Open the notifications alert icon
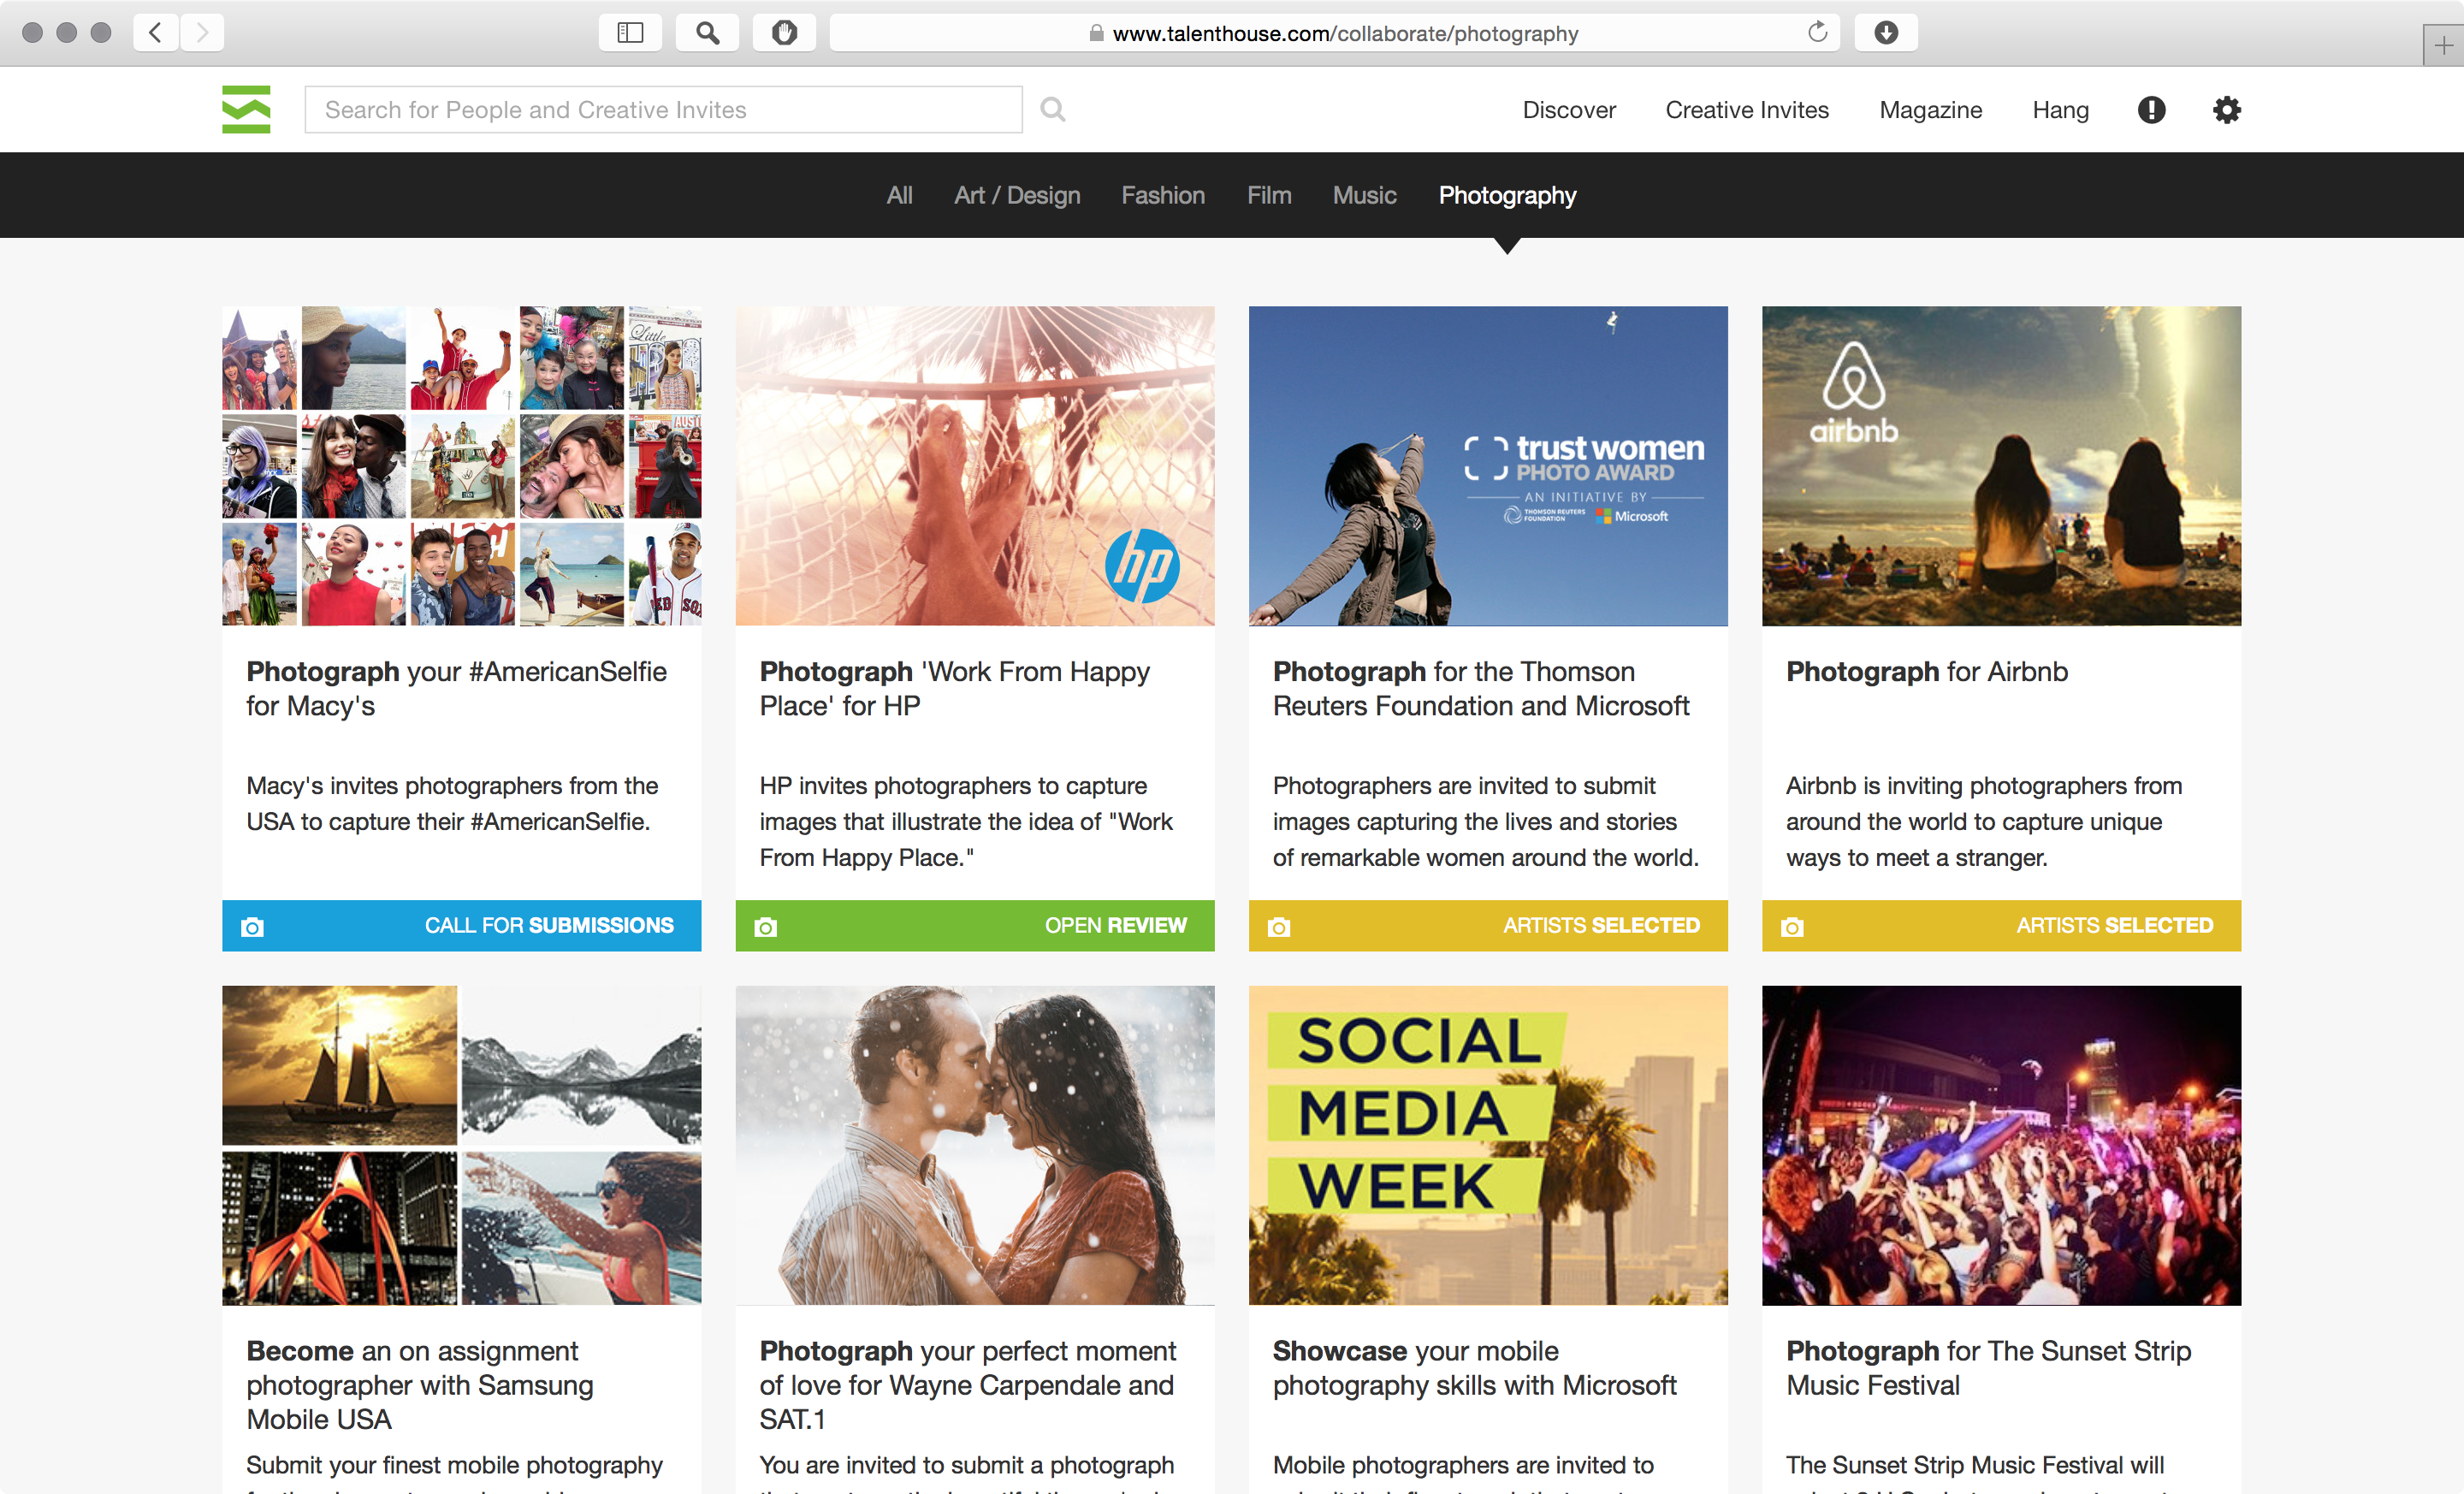Screen dimensions: 2464x1494 coord(2151,110)
